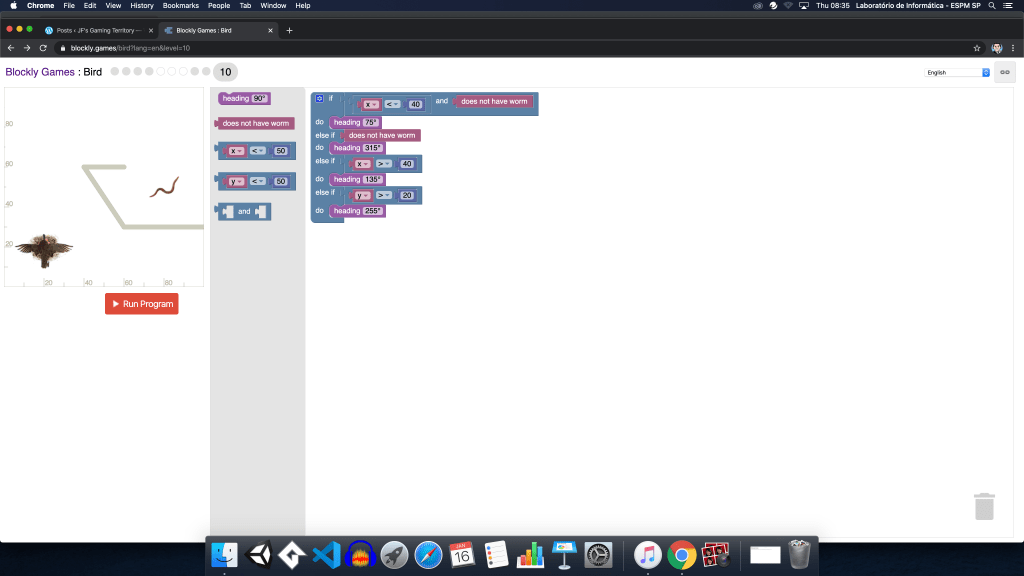This screenshot has width=1024, height=576.
Task: Open Keynote from the dock
Action: (564, 555)
